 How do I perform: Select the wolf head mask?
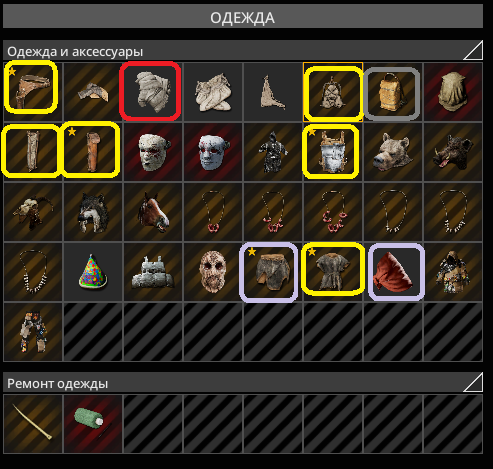click(93, 212)
